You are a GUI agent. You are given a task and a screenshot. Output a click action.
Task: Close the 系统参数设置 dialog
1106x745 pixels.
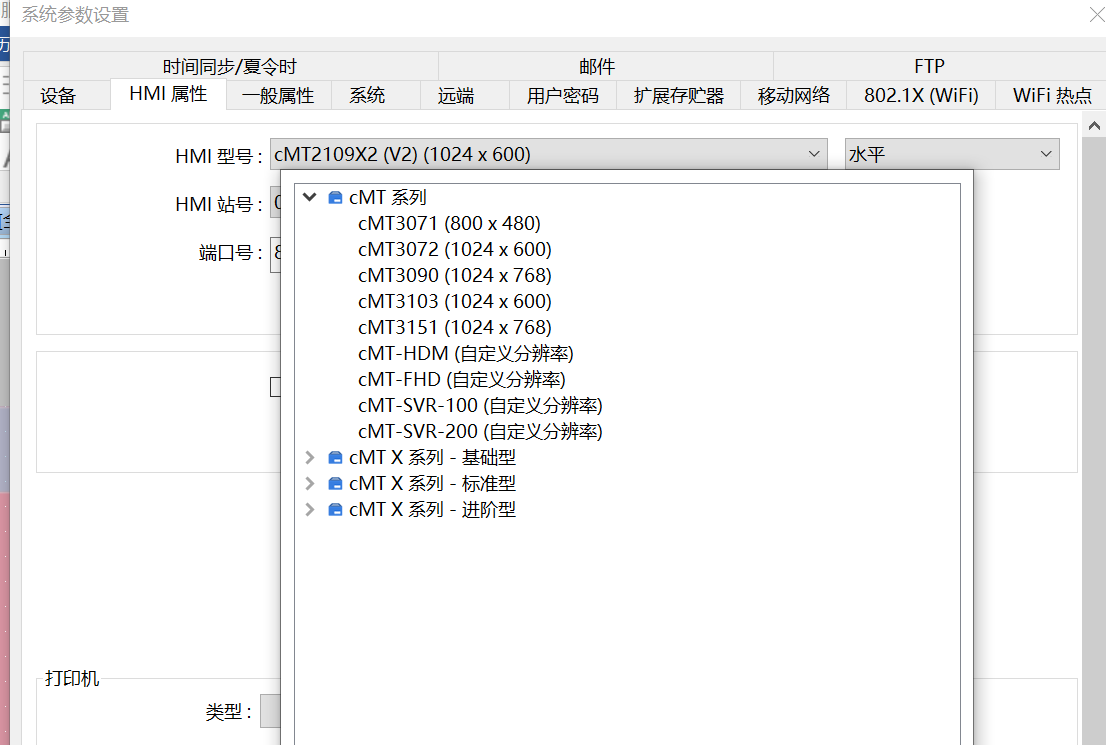(1095, 15)
